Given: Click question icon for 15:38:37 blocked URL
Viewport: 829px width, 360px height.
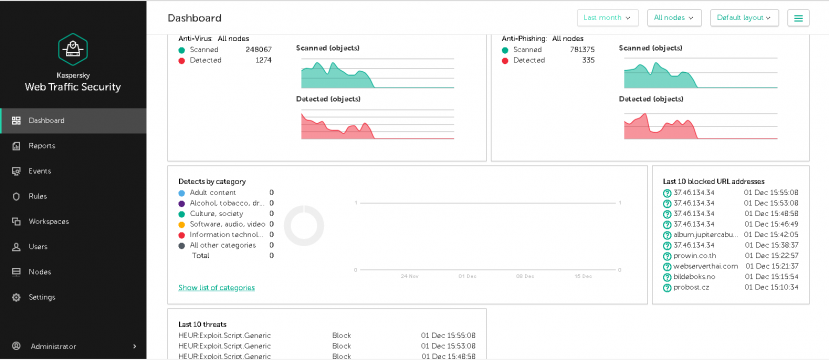Looking at the screenshot, I should click(x=667, y=246).
